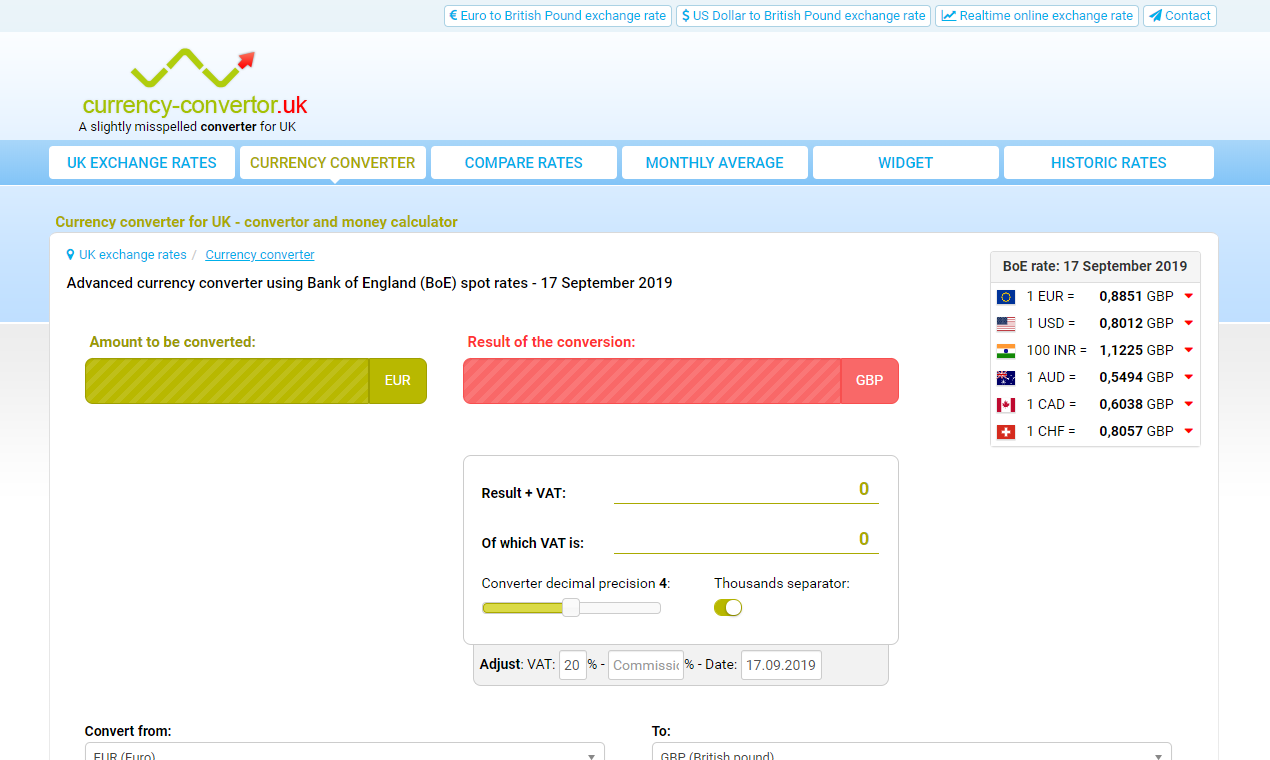Click the India flag next to the INR rate
Screen dimensions: 1270x760
pyautogui.click(x=1005, y=350)
